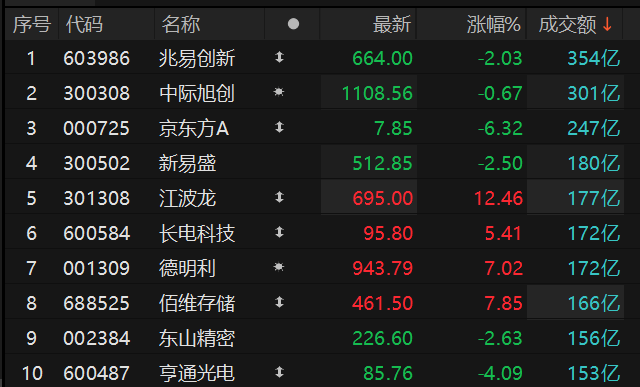Screen dimensions: 640x387
Task: Click stock code 000725
Action: [x=97, y=129]
